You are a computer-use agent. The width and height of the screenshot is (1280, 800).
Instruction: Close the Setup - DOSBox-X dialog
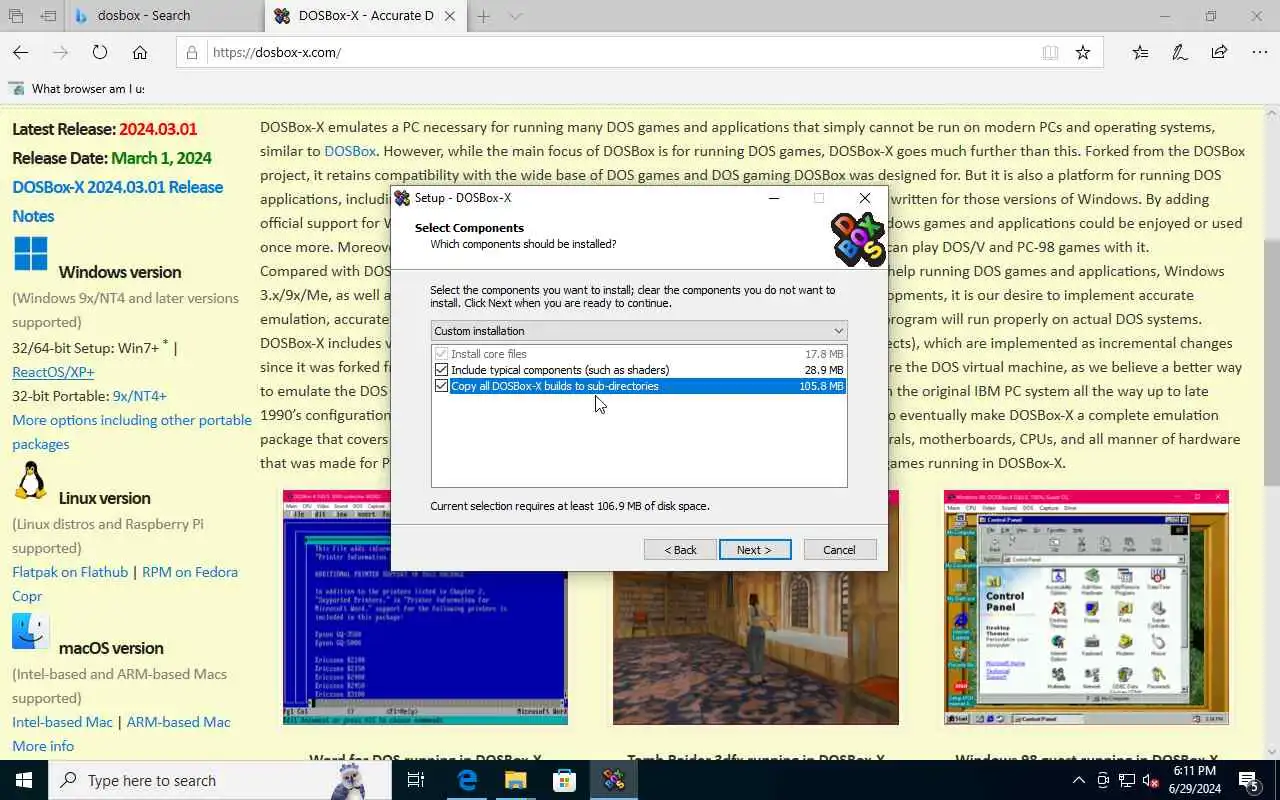tap(865, 198)
